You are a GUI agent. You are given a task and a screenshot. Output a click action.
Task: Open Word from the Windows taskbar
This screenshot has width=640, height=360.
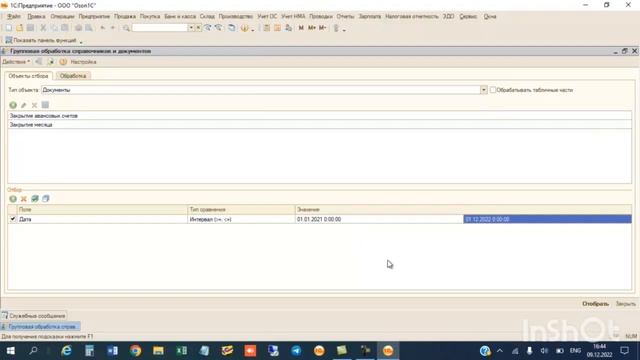[x=113, y=351]
